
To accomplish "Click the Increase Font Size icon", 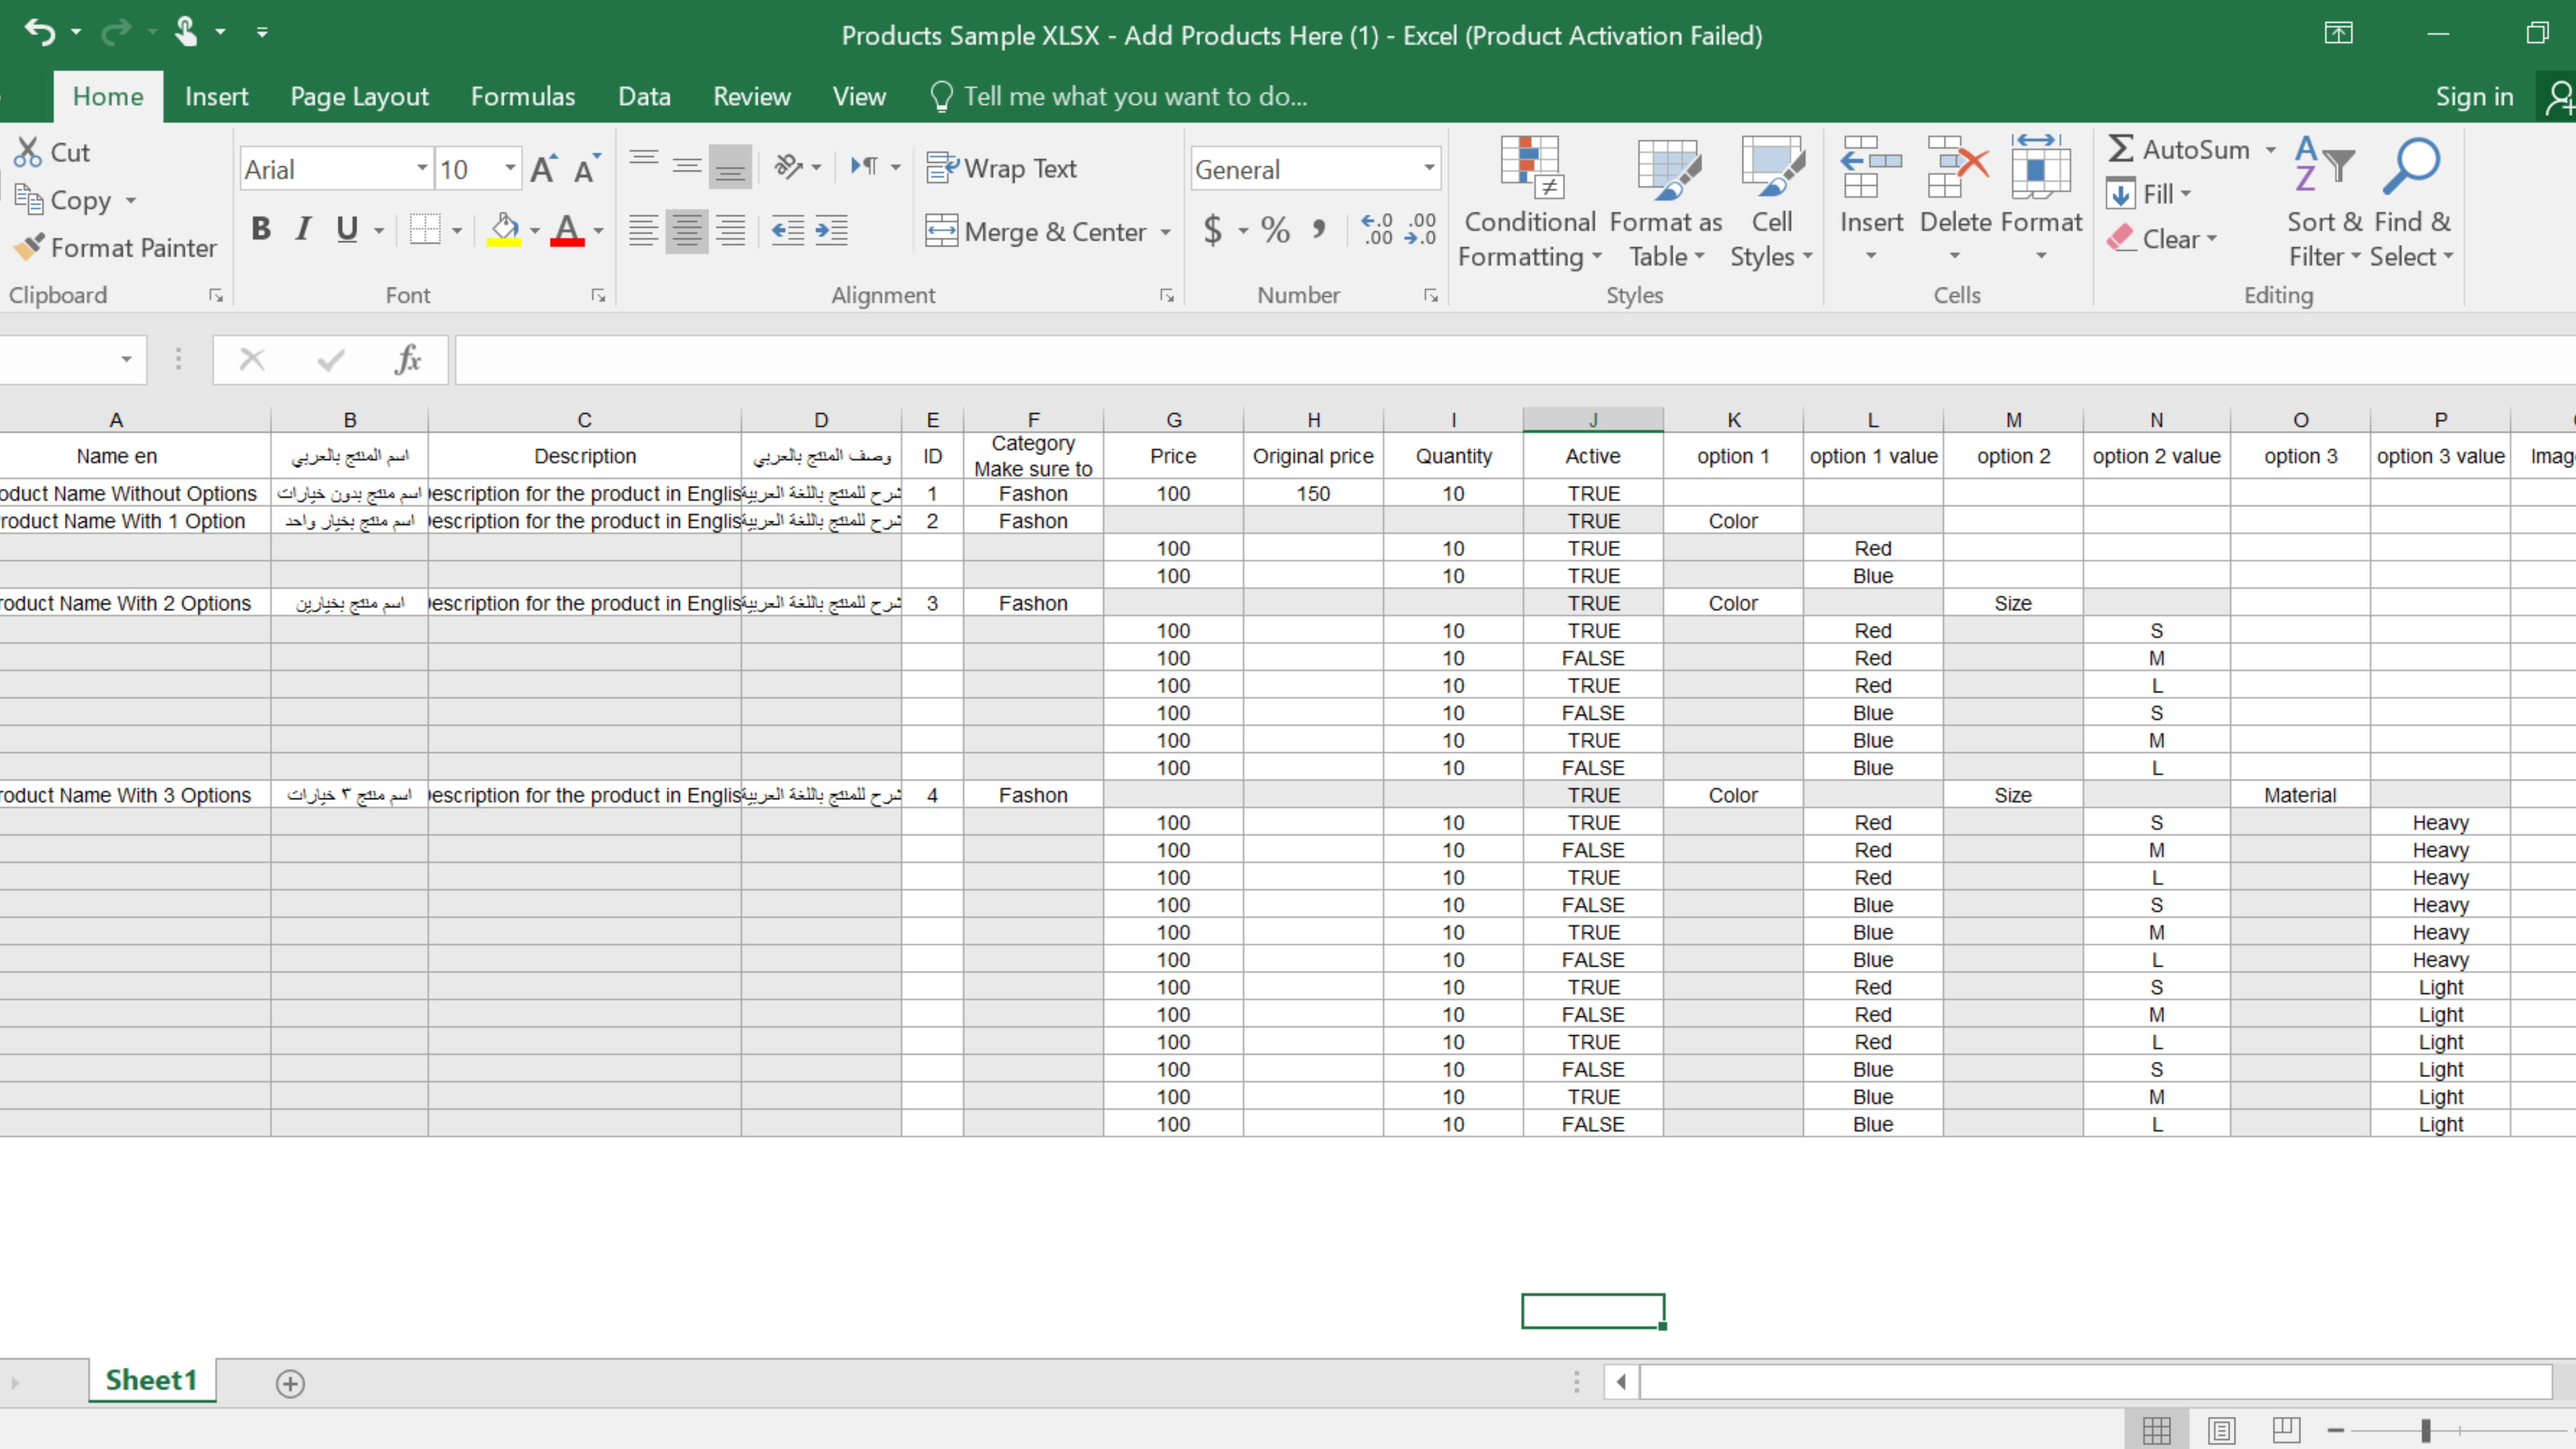I will tap(543, 169).
